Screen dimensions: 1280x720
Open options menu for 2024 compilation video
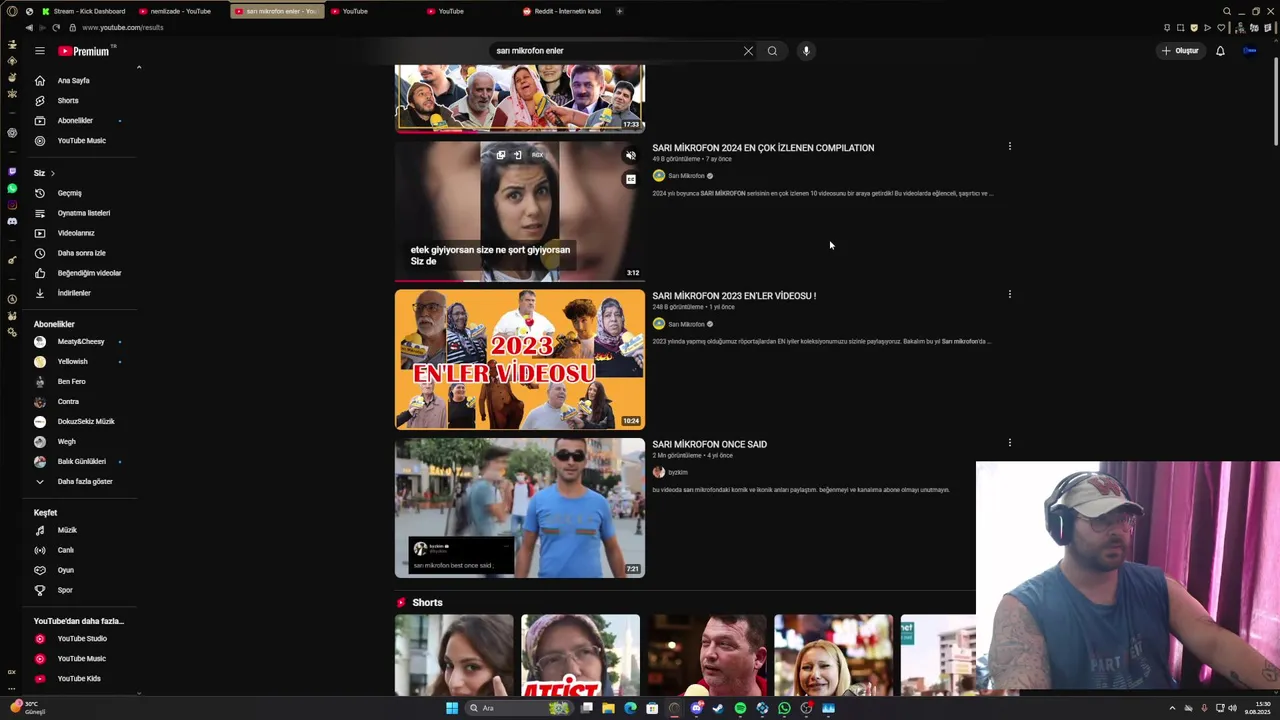(x=1010, y=147)
